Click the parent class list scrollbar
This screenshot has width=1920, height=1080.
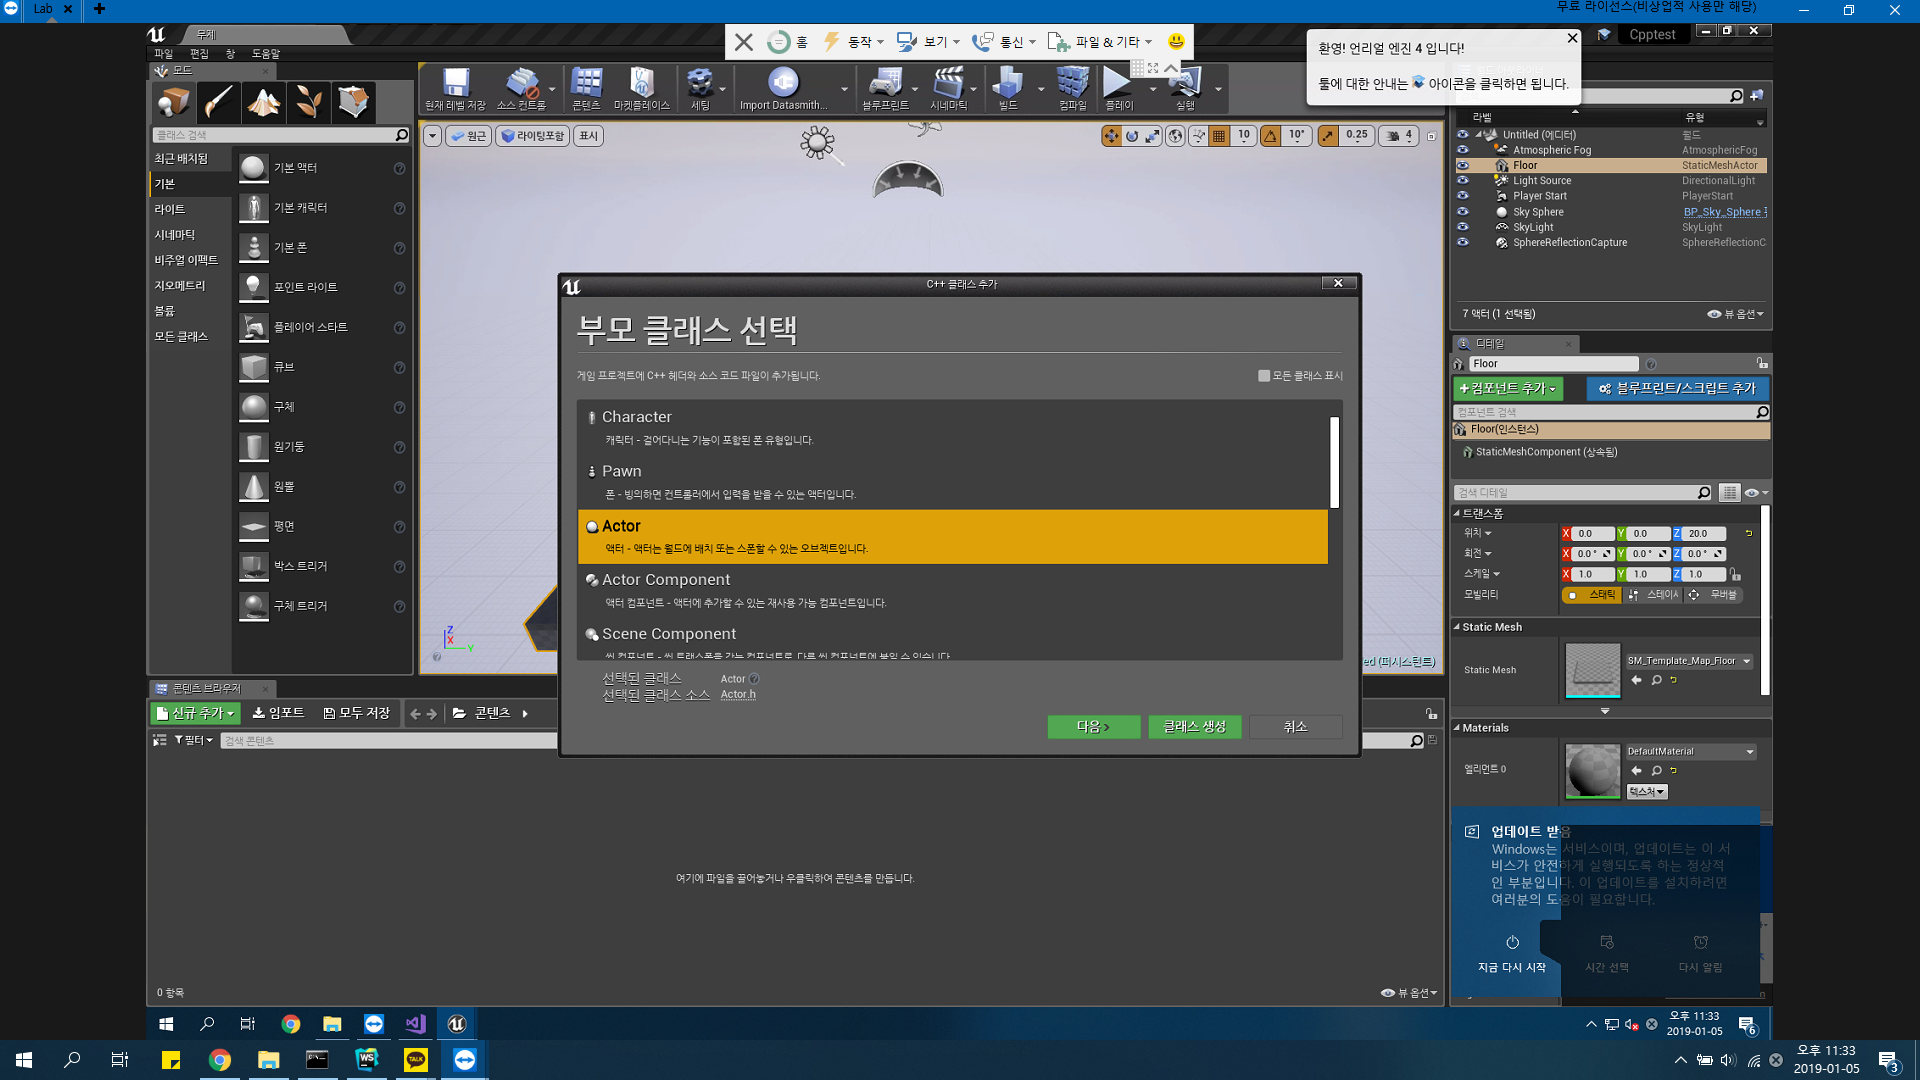pyautogui.click(x=1334, y=462)
